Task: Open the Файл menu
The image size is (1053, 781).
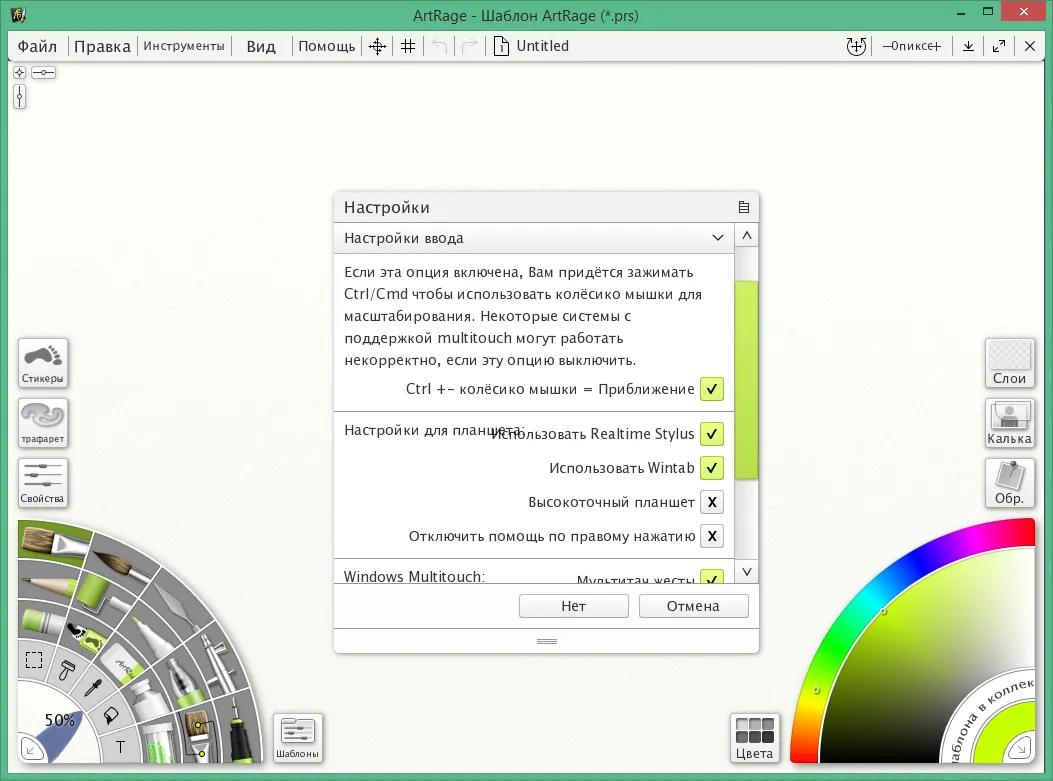Action: click(x=37, y=46)
